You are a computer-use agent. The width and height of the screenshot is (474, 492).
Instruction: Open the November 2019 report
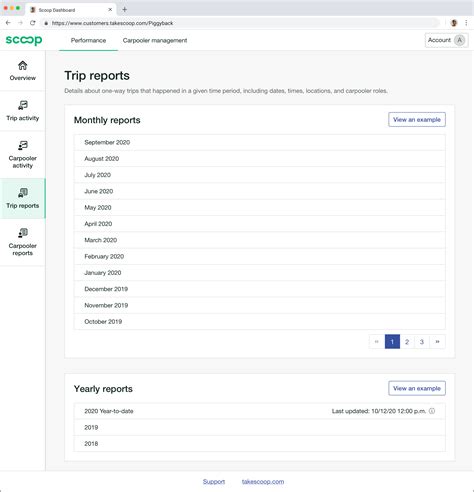pos(260,305)
